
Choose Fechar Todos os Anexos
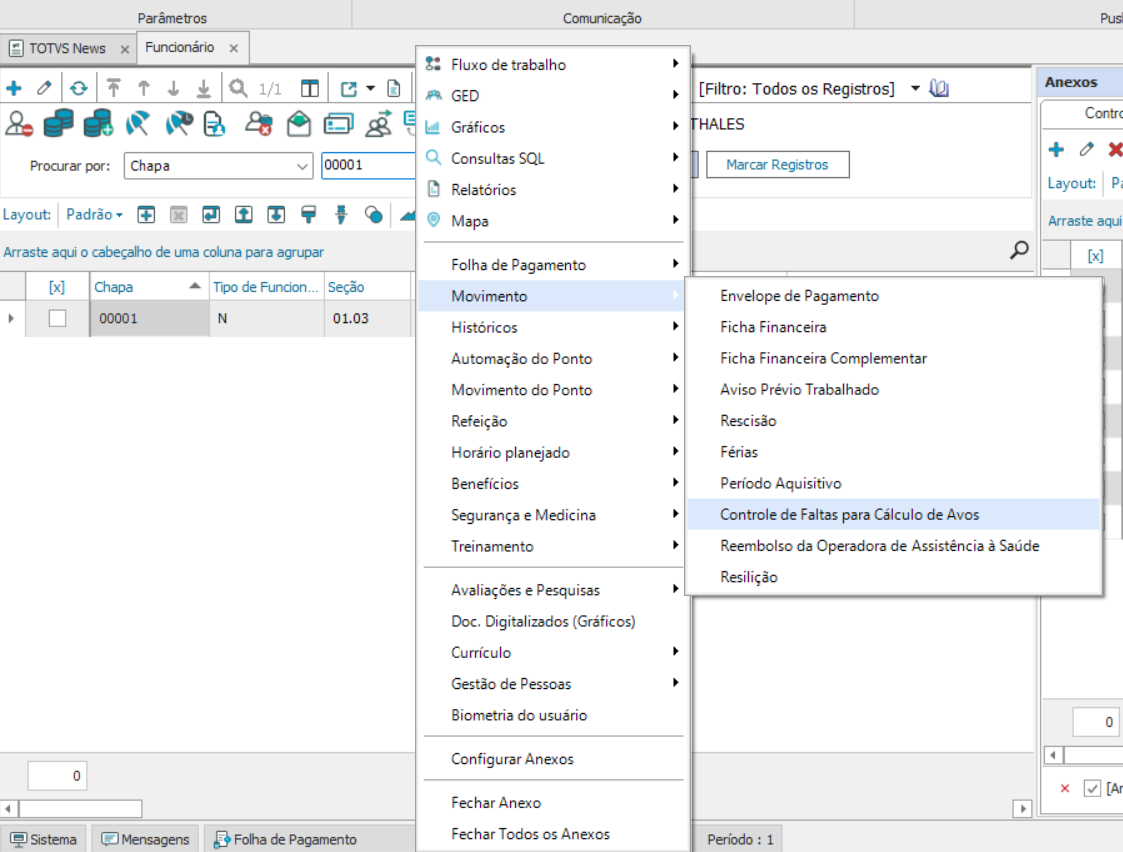tap(554, 834)
